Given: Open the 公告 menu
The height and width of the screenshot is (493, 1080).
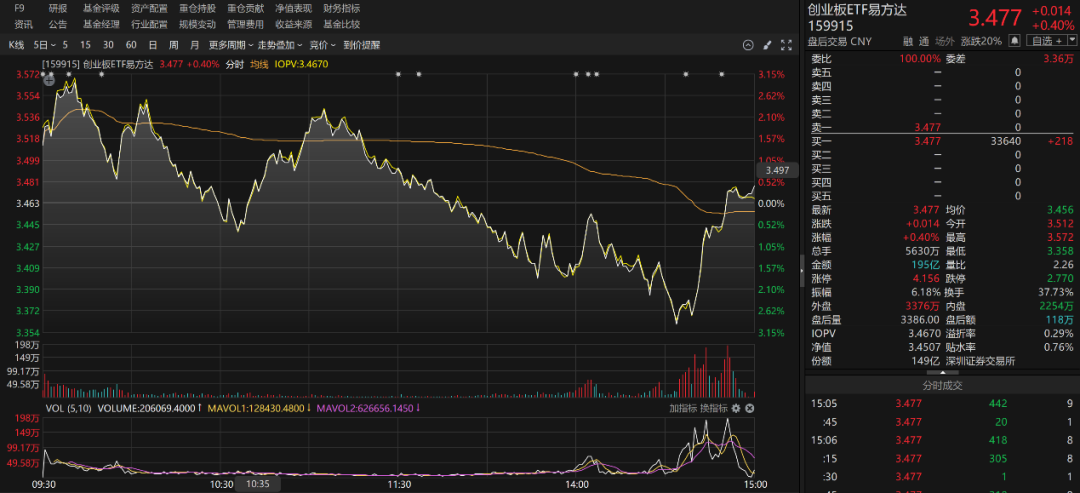Looking at the screenshot, I should point(58,25).
